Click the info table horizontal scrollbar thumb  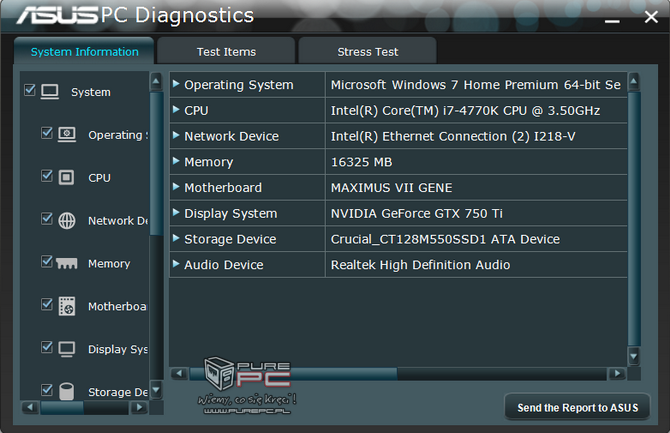click(293, 374)
